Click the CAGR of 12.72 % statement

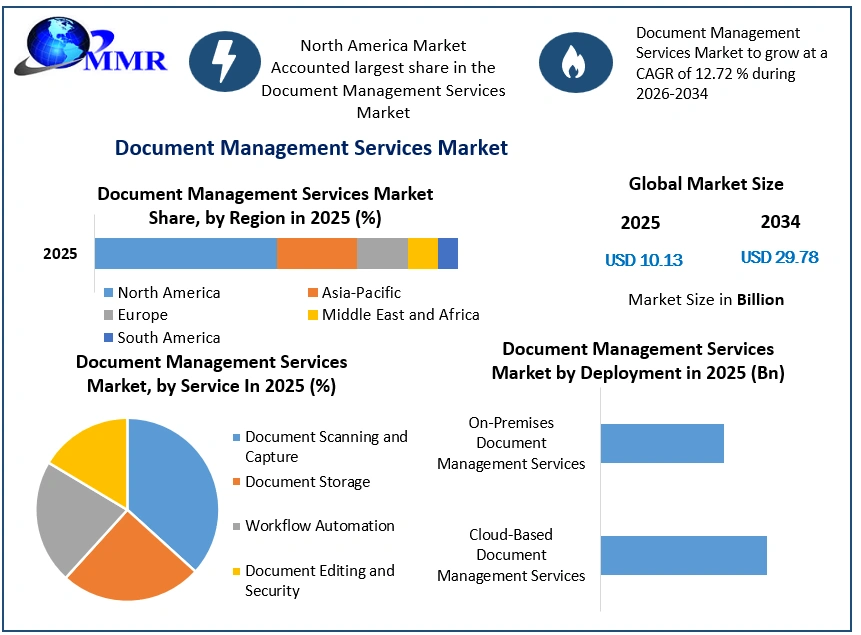tap(731, 63)
